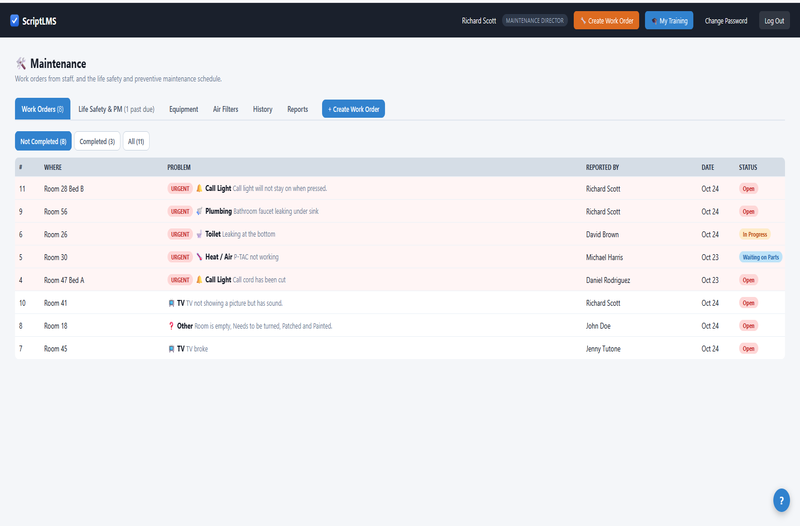800x526 pixels.
Task: Click the Maintenance Director role badge
Action: [535, 20]
